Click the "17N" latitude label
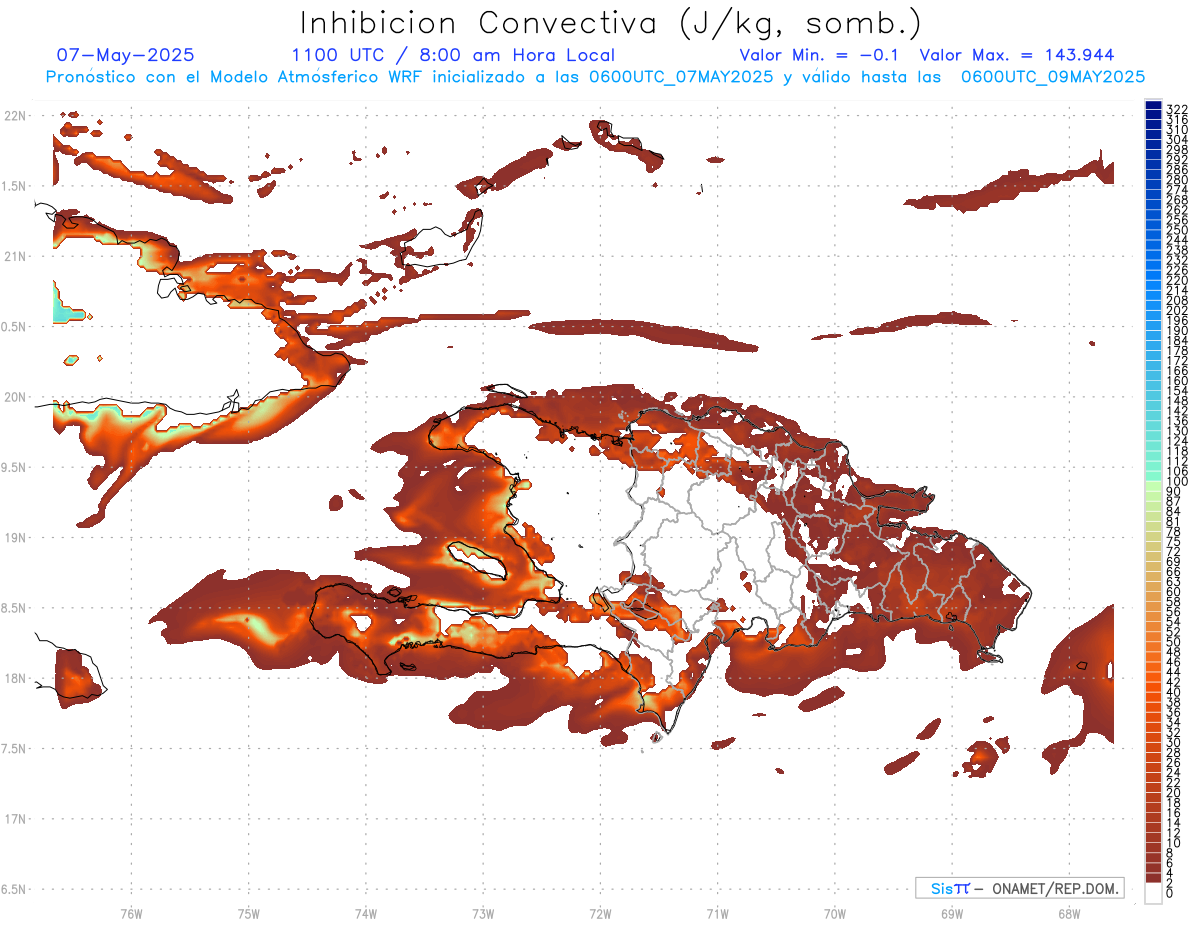 pyautogui.click(x=15, y=819)
